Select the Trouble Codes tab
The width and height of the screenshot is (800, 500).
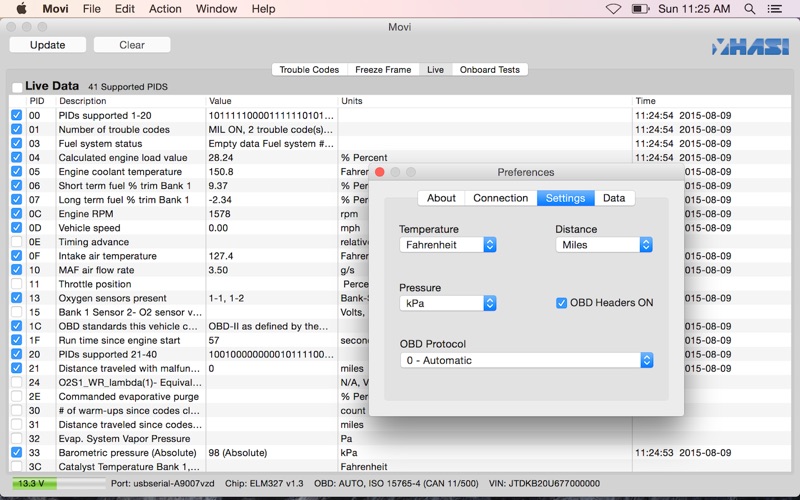[309, 70]
